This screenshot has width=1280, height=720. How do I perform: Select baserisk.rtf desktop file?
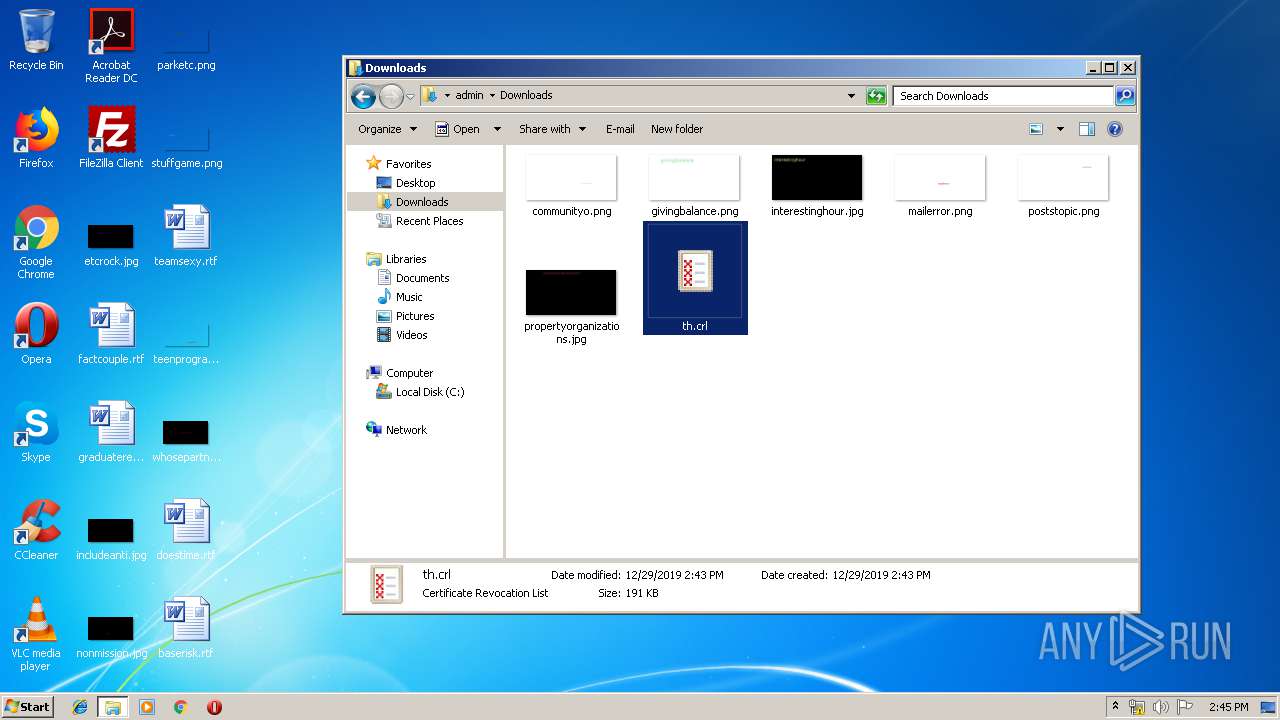pyautogui.click(x=186, y=628)
